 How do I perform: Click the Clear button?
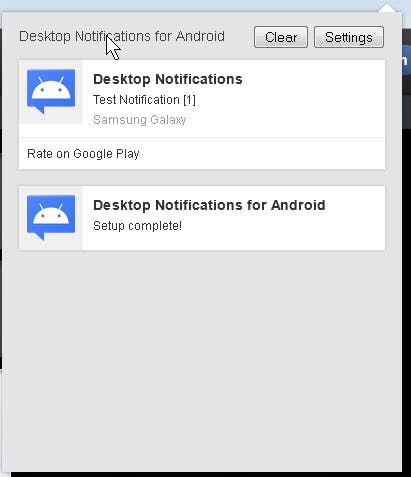tap(281, 37)
